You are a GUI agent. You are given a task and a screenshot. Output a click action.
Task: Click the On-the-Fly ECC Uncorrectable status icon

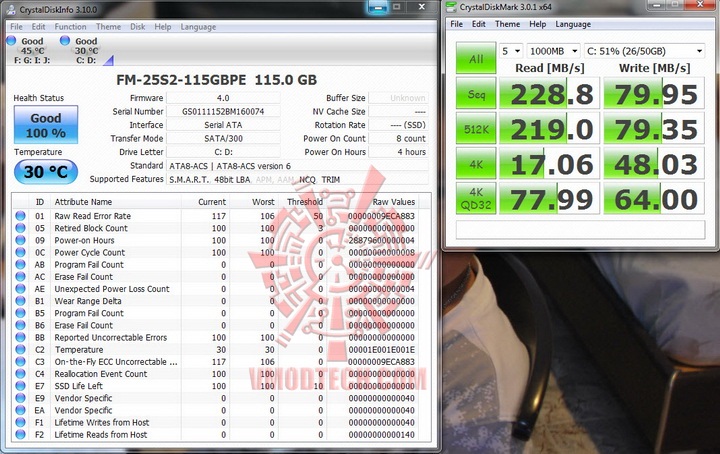point(20,362)
